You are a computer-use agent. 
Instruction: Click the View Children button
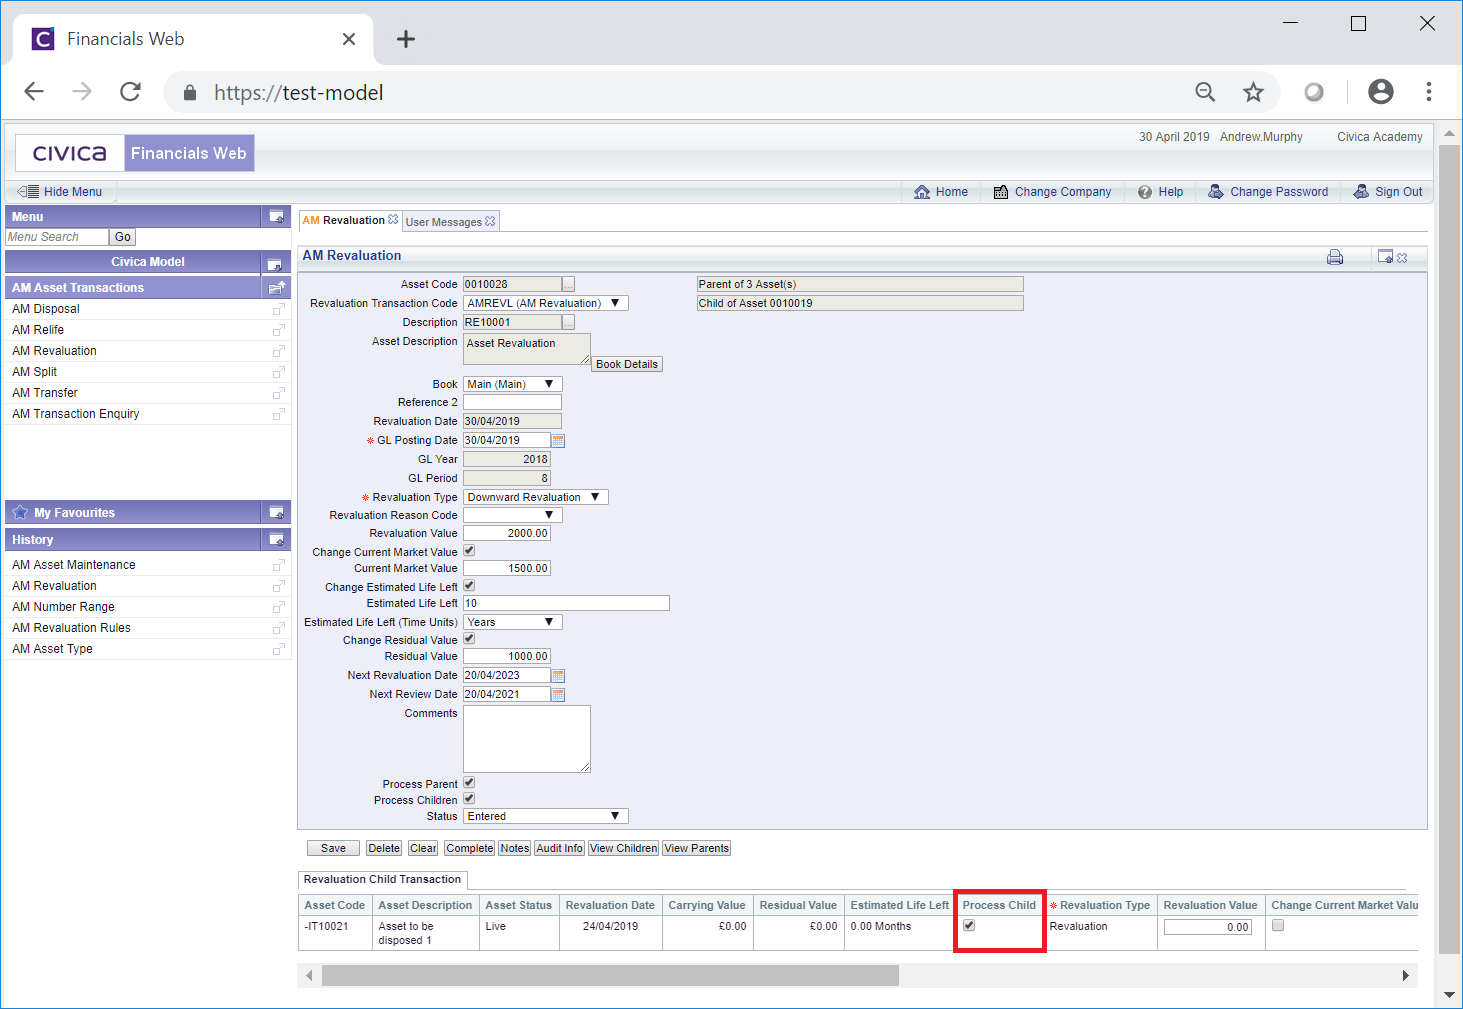point(624,848)
